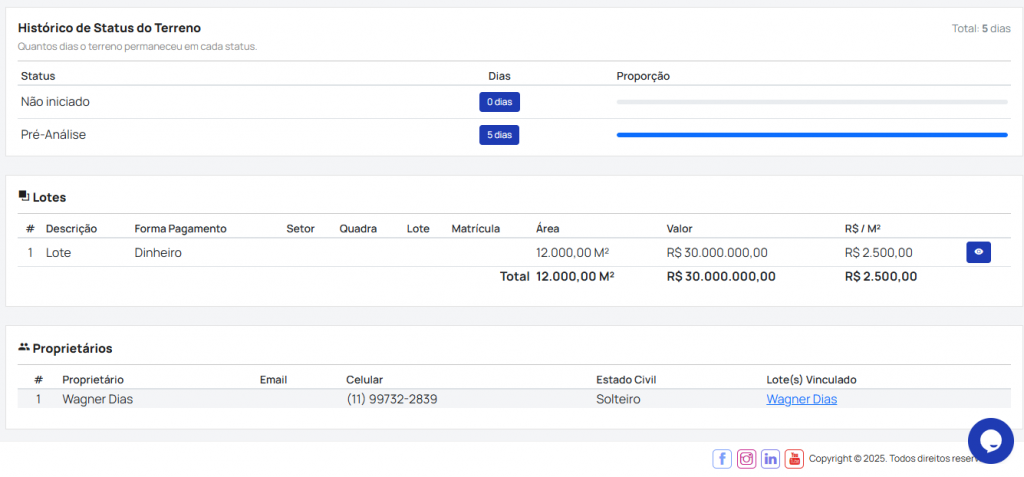This screenshot has height=477, width=1024.
Task: Click the Pré-Análise status row label
Action: 53,135
